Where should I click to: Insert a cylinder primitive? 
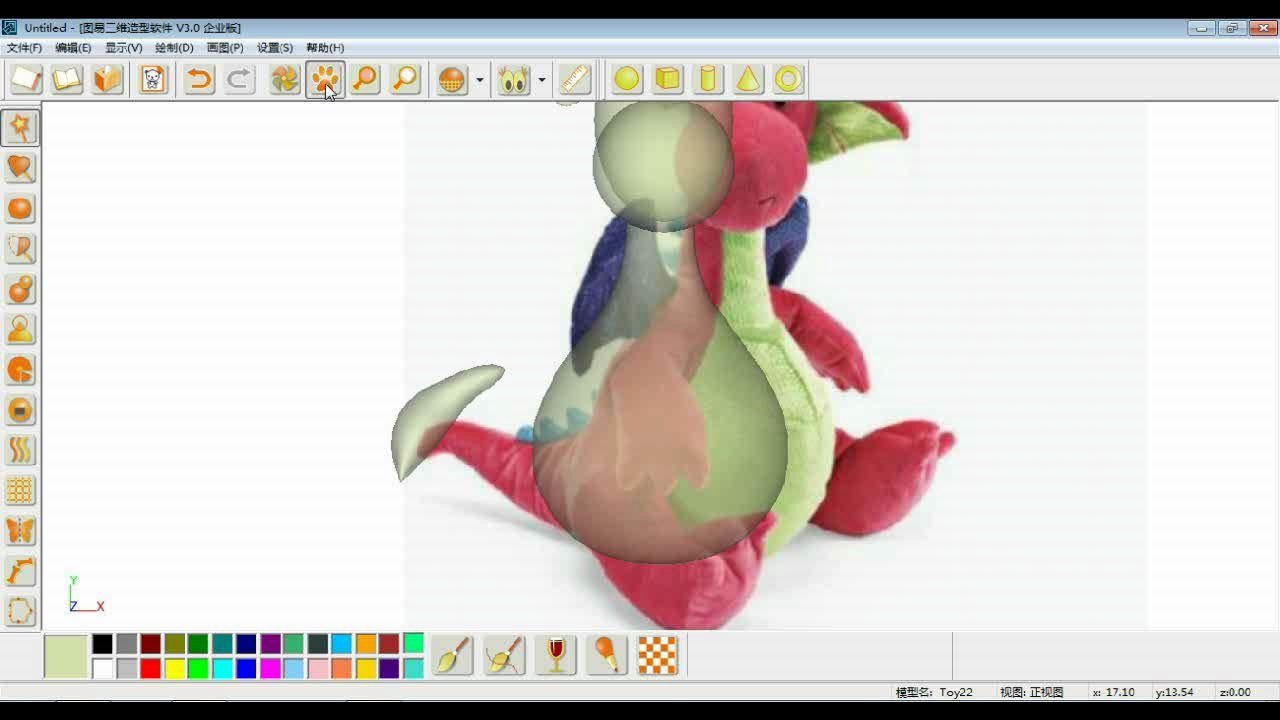(708, 79)
